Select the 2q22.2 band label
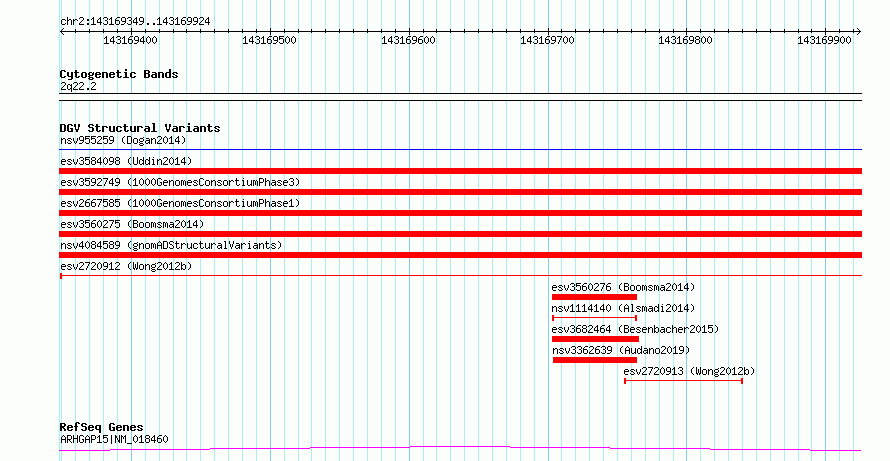The image size is (890, 461). pyautogui.click(x=78, y=86)
